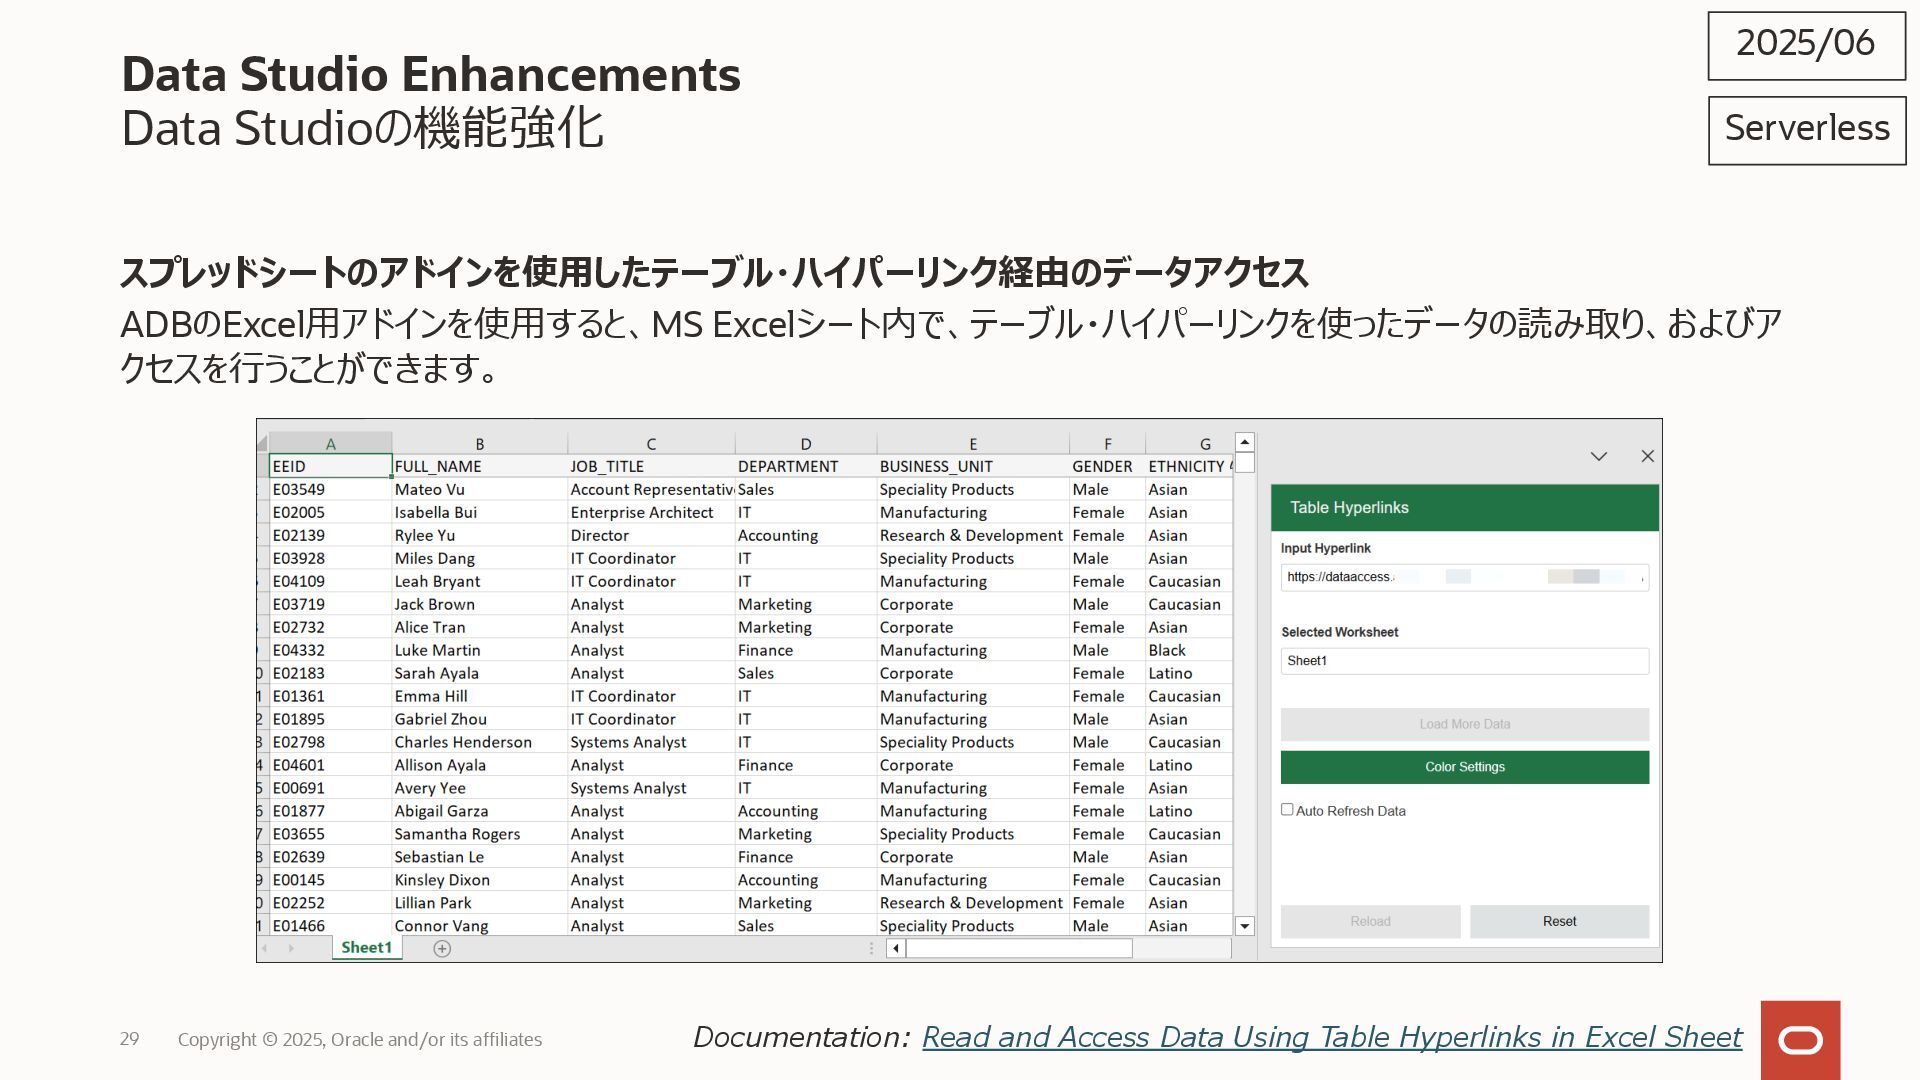Click the Lillian Park name cell
Viewport: 1920px width, 1080px height.
479,903
